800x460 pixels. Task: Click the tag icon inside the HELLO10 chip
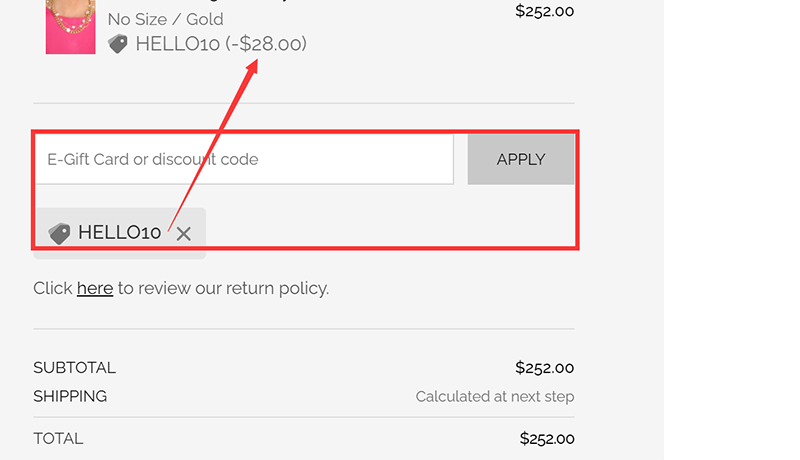[x=59, y=233]
